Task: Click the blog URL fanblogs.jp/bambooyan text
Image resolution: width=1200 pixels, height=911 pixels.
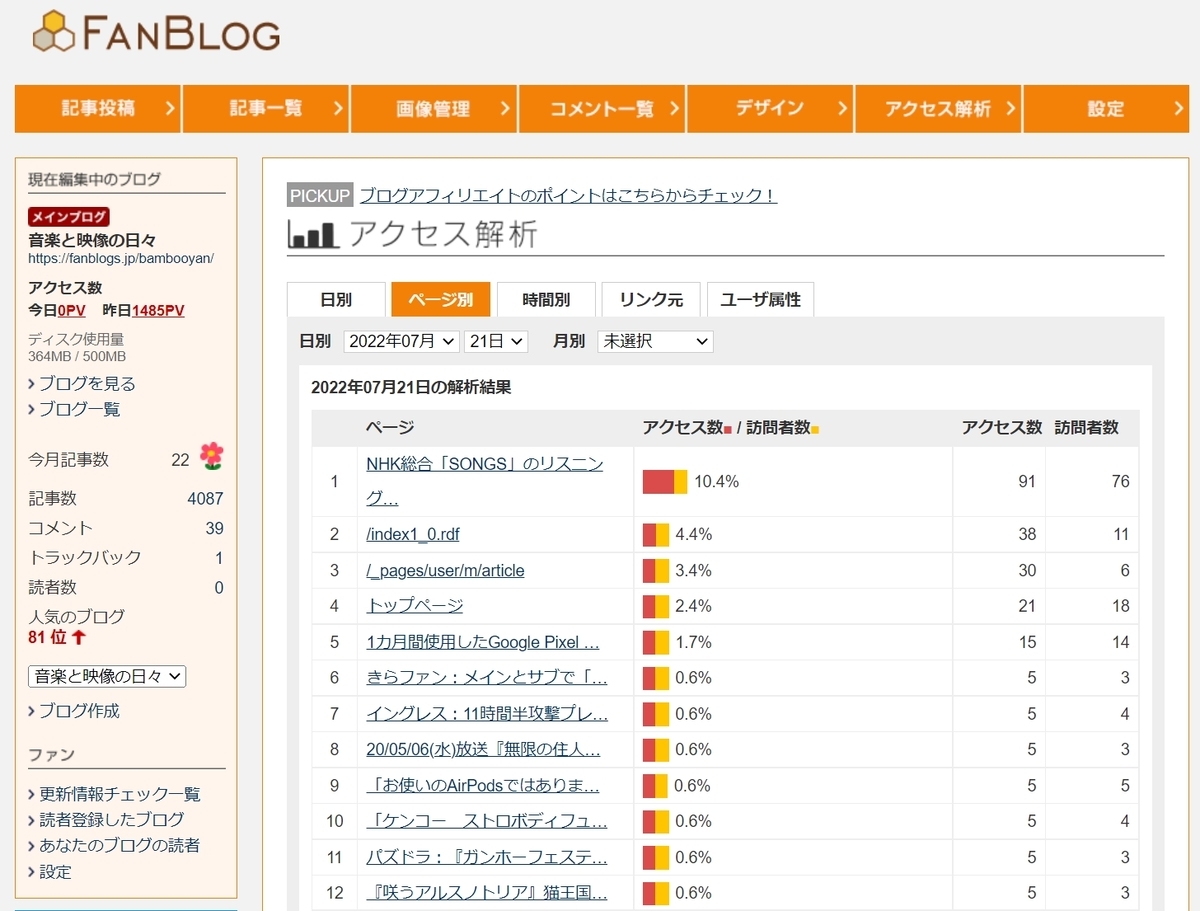Action: pyautogui.click(x=121, y=258)
